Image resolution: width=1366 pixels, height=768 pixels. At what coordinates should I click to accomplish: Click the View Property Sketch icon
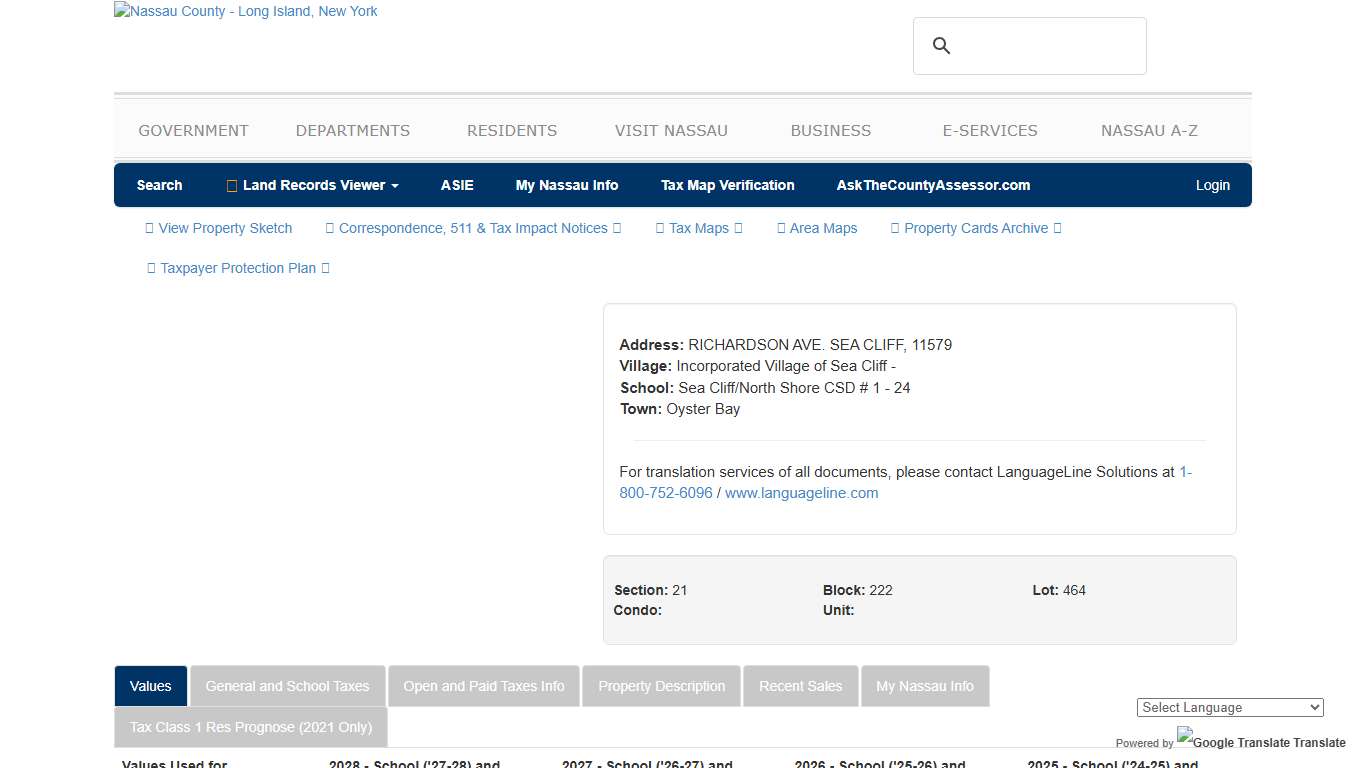point(150,228)
